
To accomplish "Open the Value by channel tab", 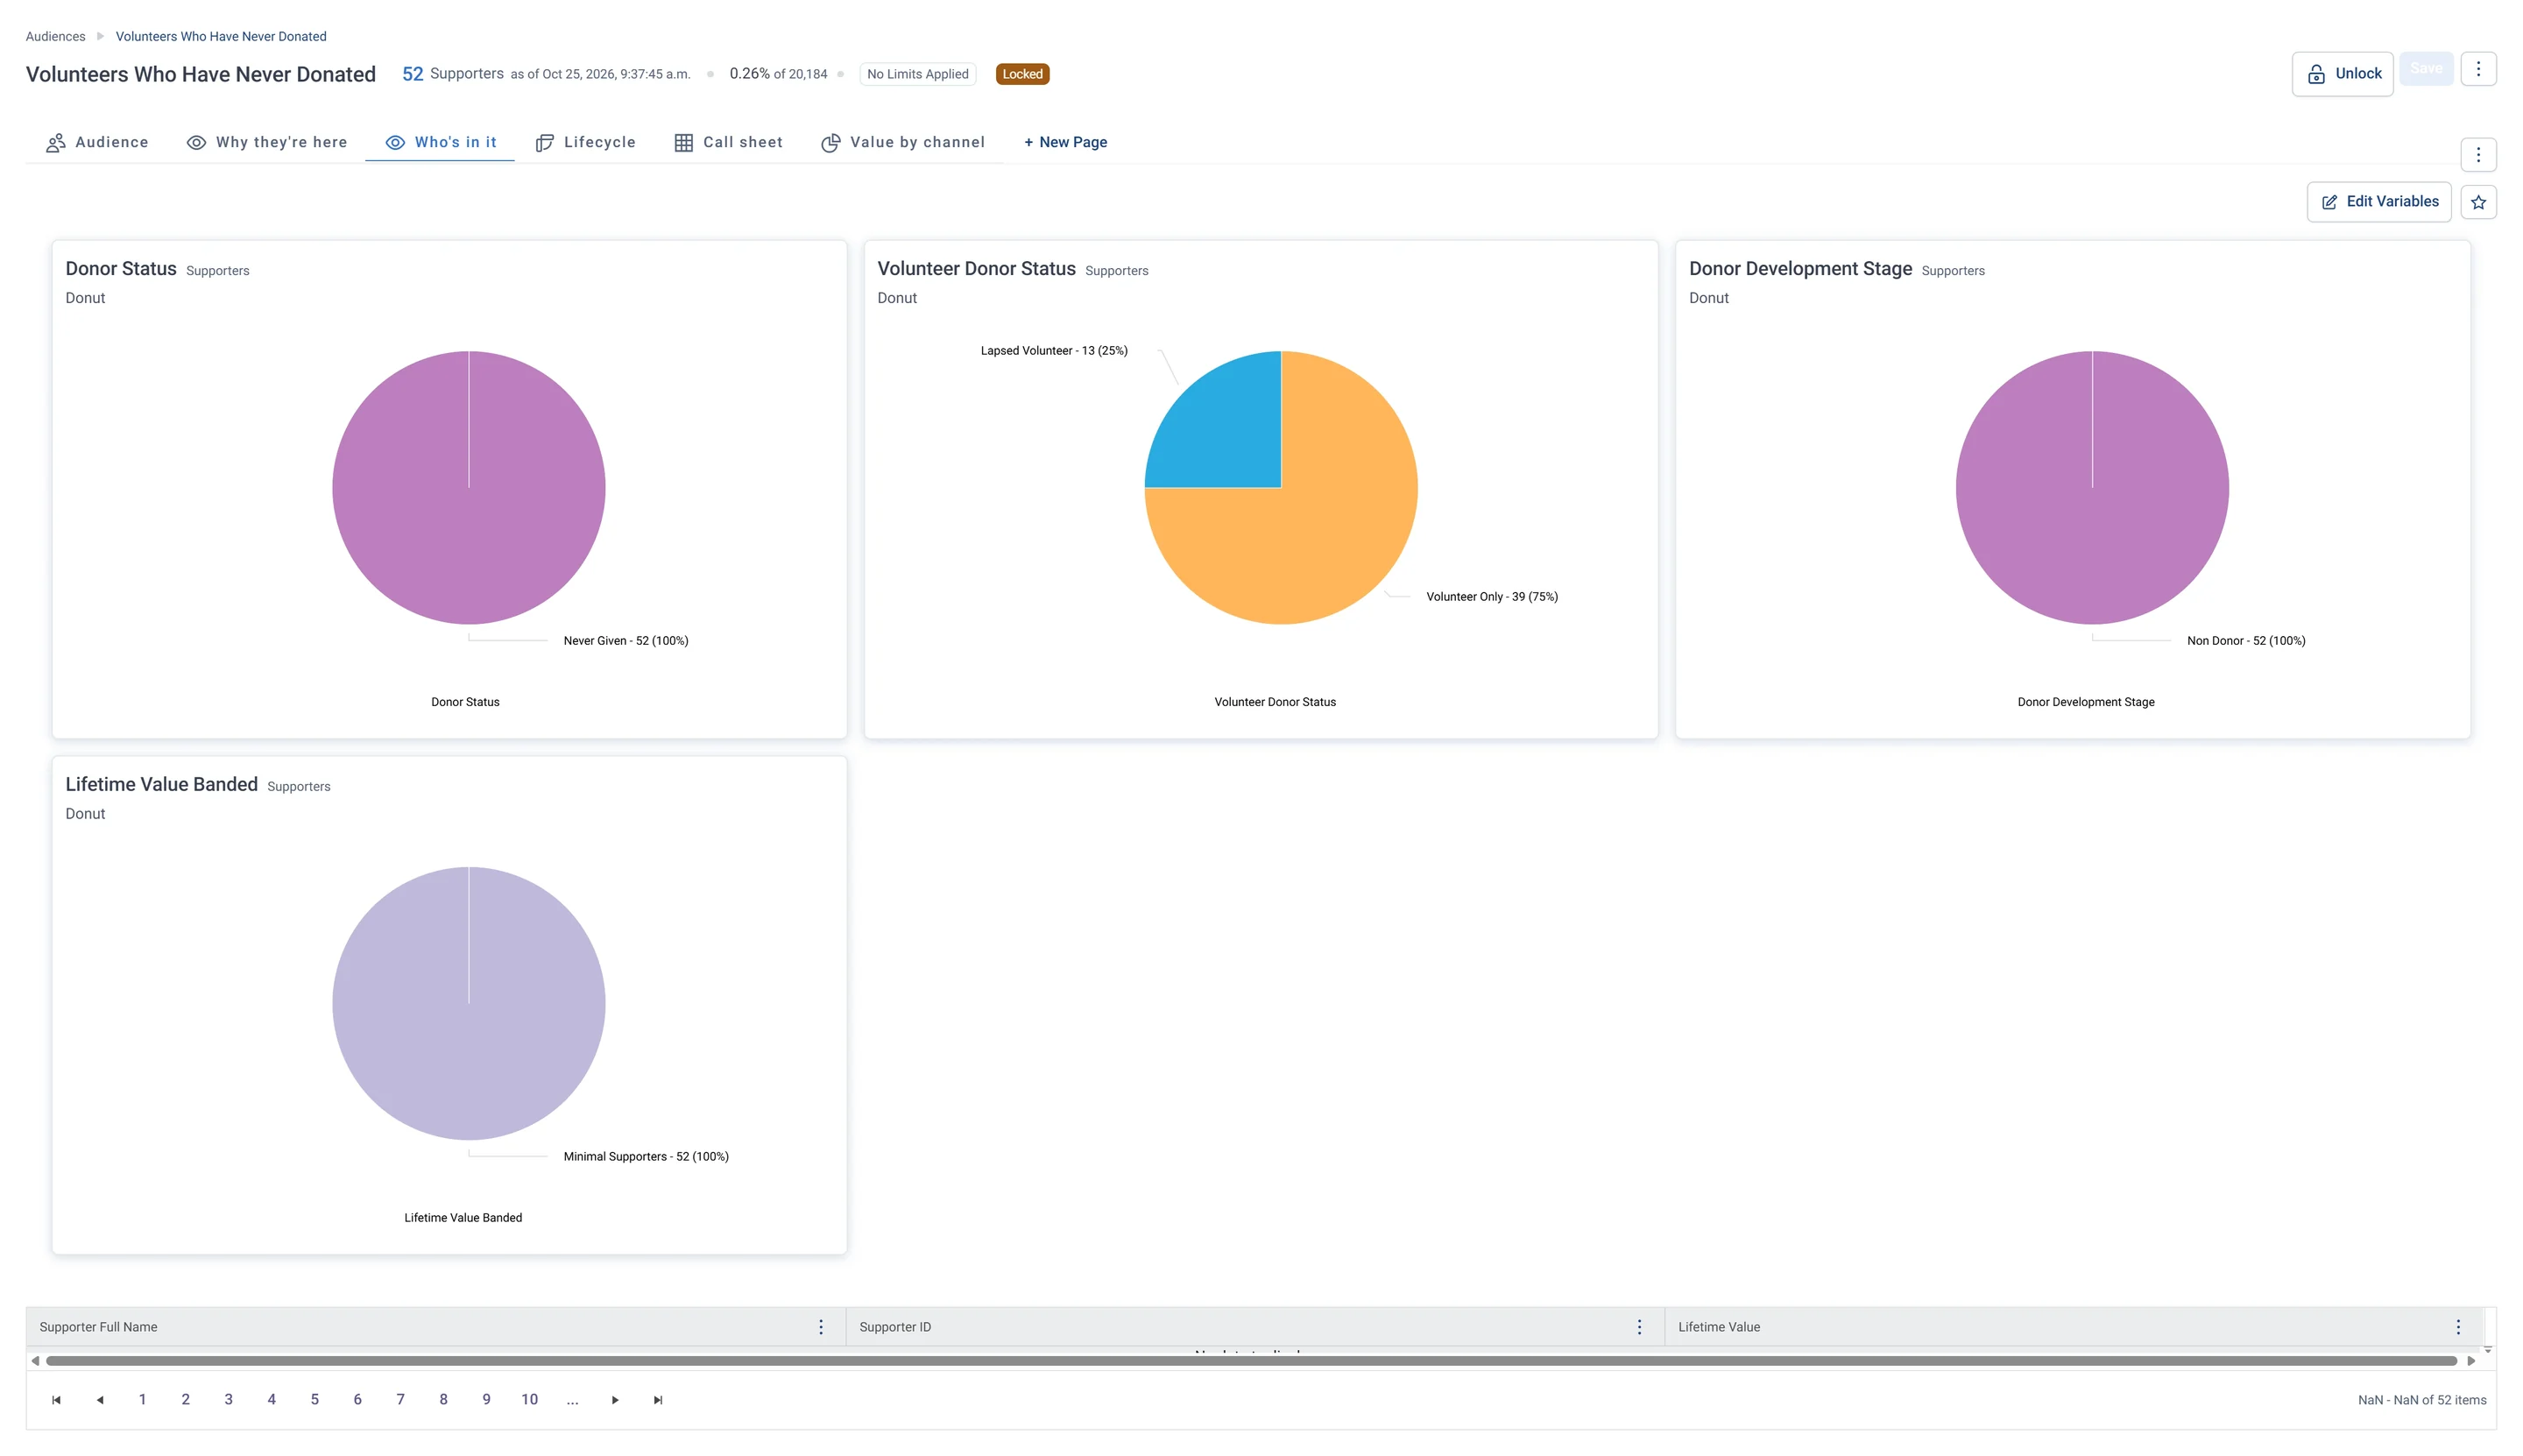I will click(x=903, y=143).
